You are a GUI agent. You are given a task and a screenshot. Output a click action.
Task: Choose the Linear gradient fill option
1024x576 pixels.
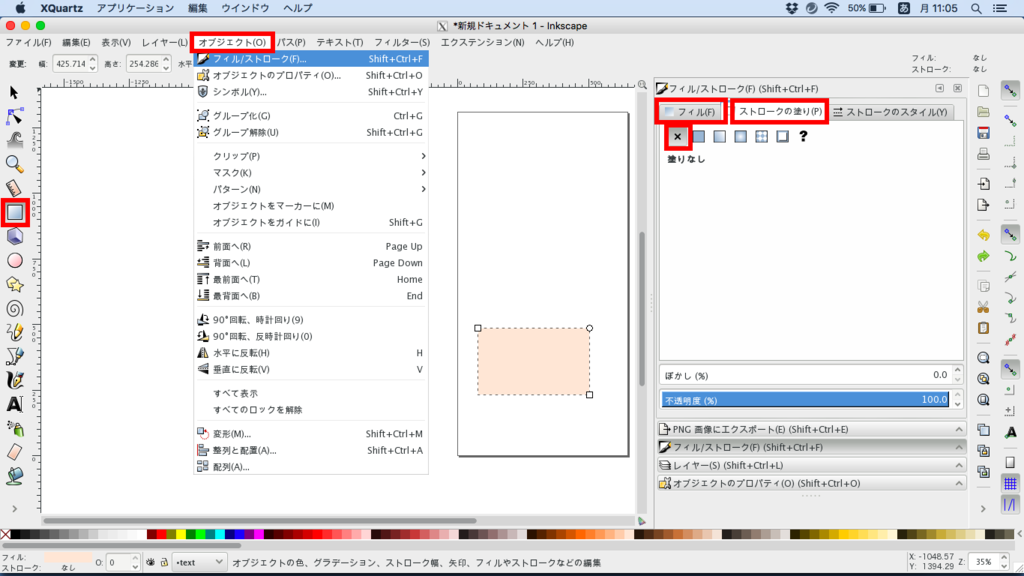point(720,136)
